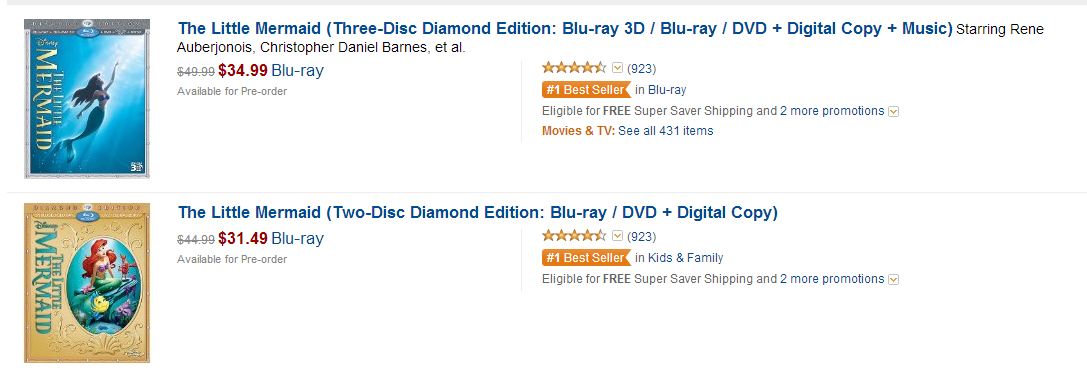Open 923 reviews for Three-Disc edition
This screenshot has height=374, width=1087.
click(x=641, y=69)
